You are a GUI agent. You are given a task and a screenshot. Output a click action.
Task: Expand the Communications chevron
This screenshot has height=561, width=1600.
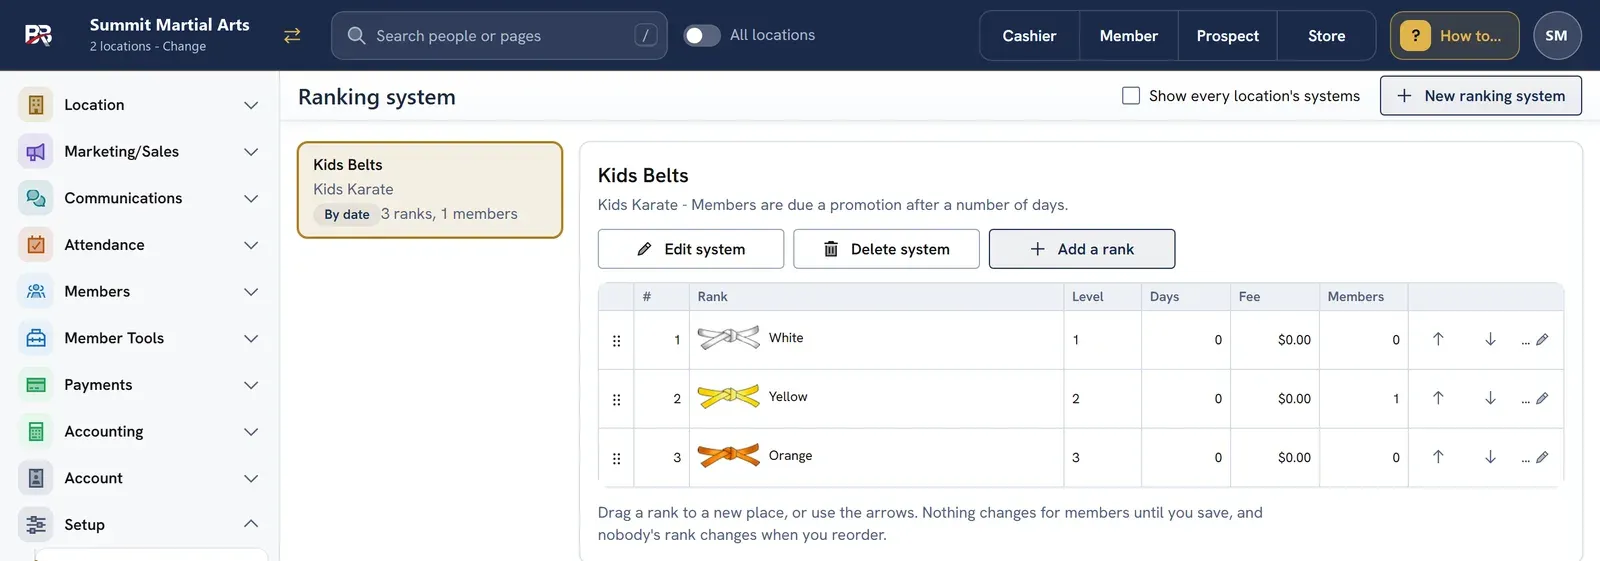point(251,198)
